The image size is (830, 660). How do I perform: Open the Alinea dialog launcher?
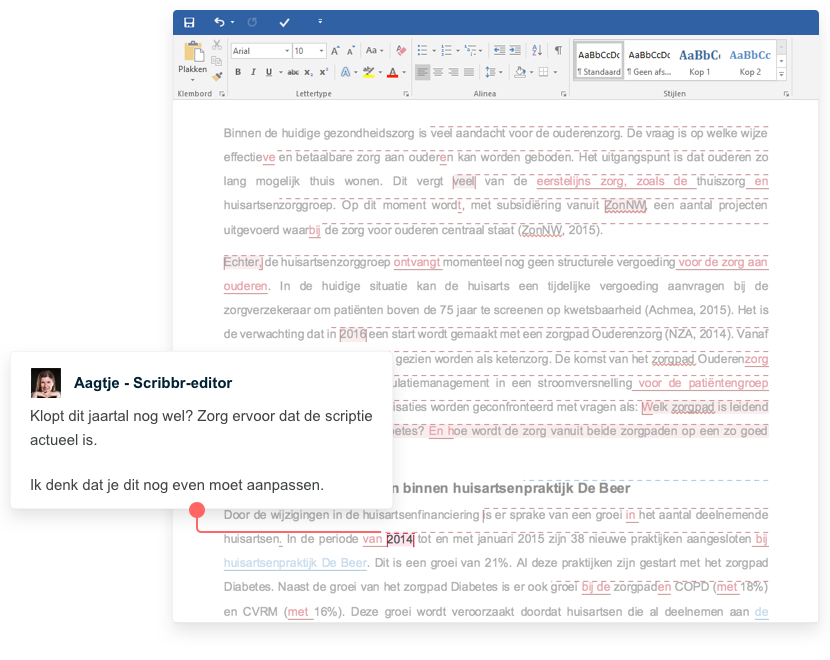tap(564, 94)
